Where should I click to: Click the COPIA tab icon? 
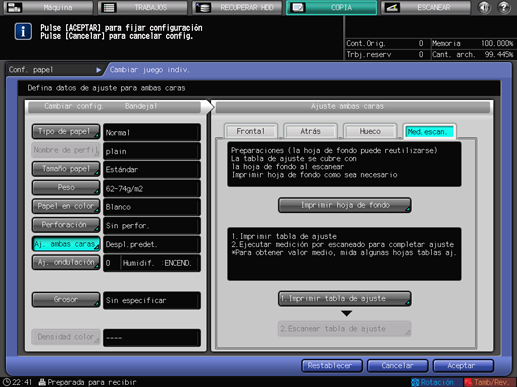[x=297, y=7]
